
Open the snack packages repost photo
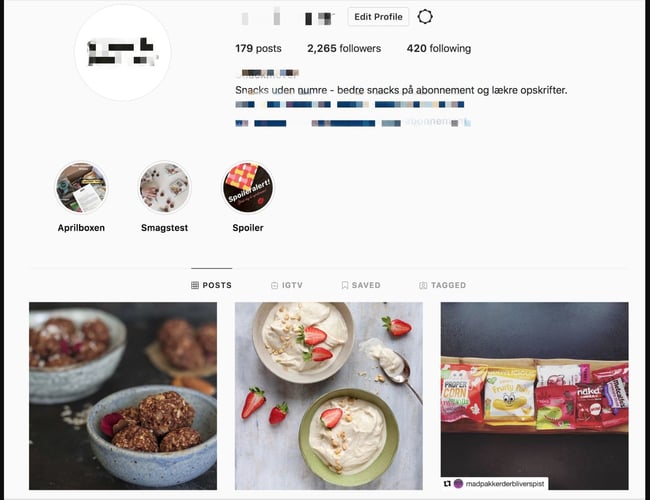[534, 396]
